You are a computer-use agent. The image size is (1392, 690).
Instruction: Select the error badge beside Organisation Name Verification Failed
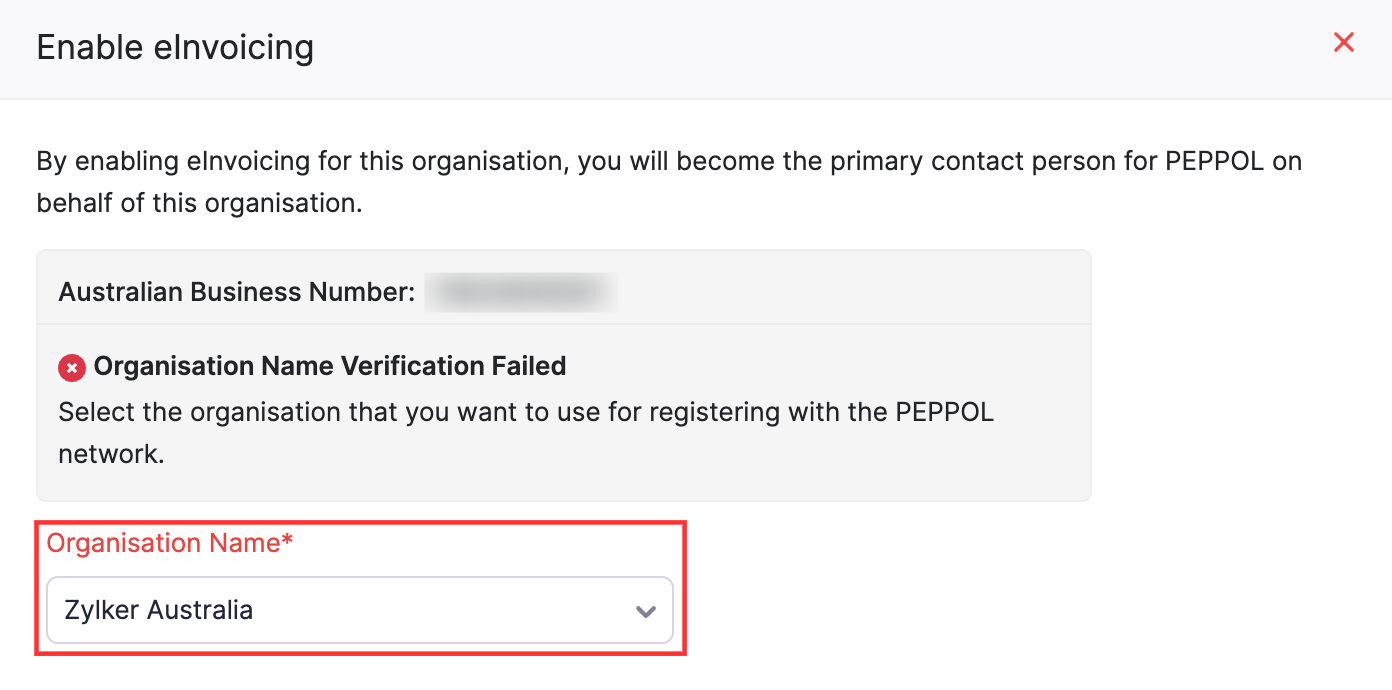coord(71,367)
